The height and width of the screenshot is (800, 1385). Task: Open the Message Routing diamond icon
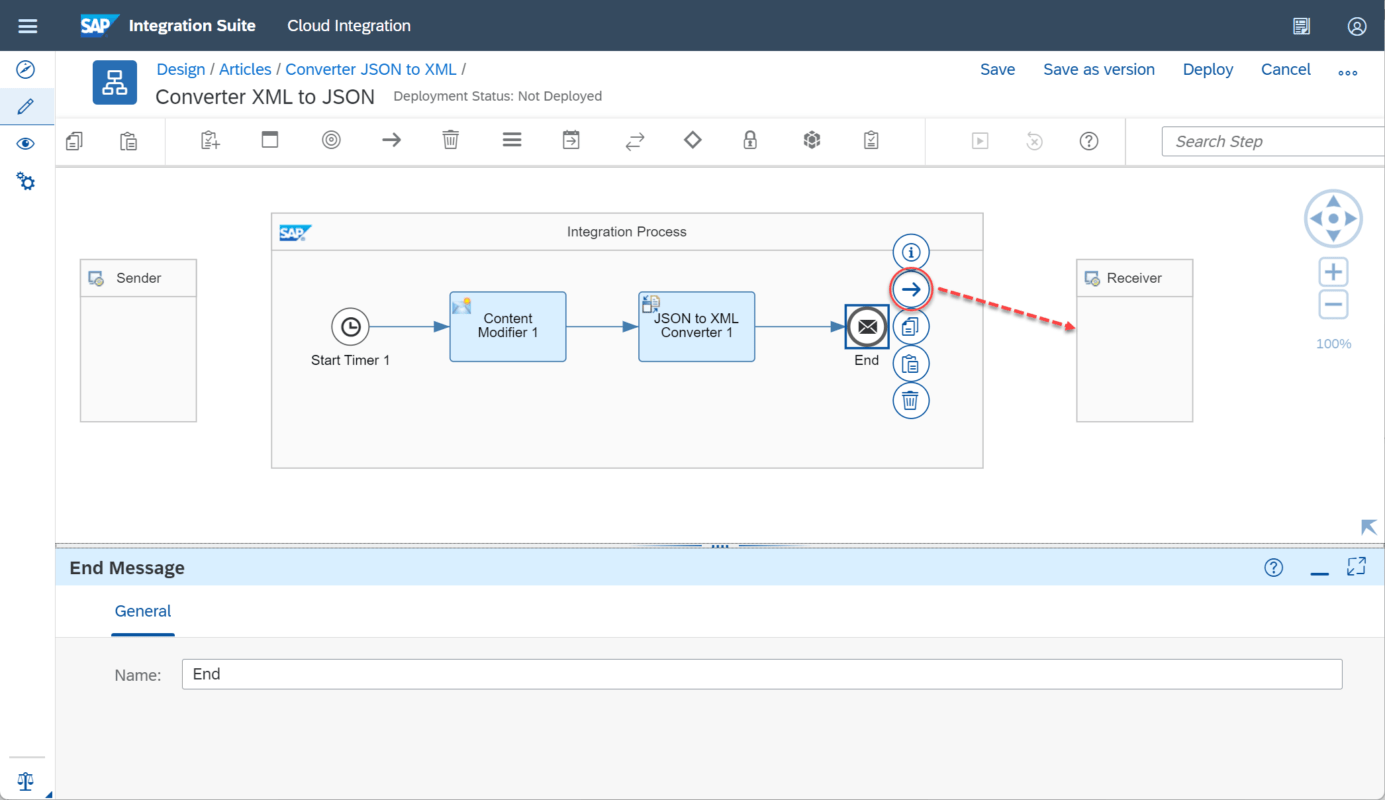coord(692,140)
